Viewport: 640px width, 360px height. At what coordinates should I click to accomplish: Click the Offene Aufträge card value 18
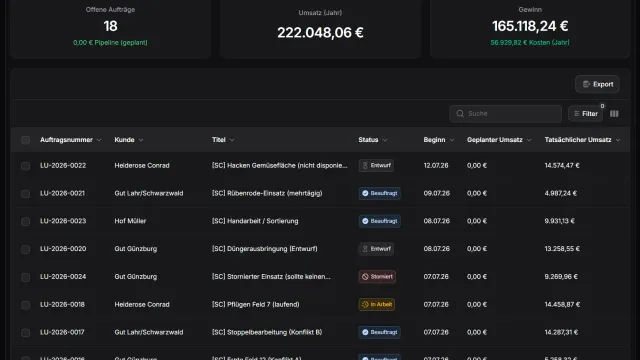tap(110, 26)
